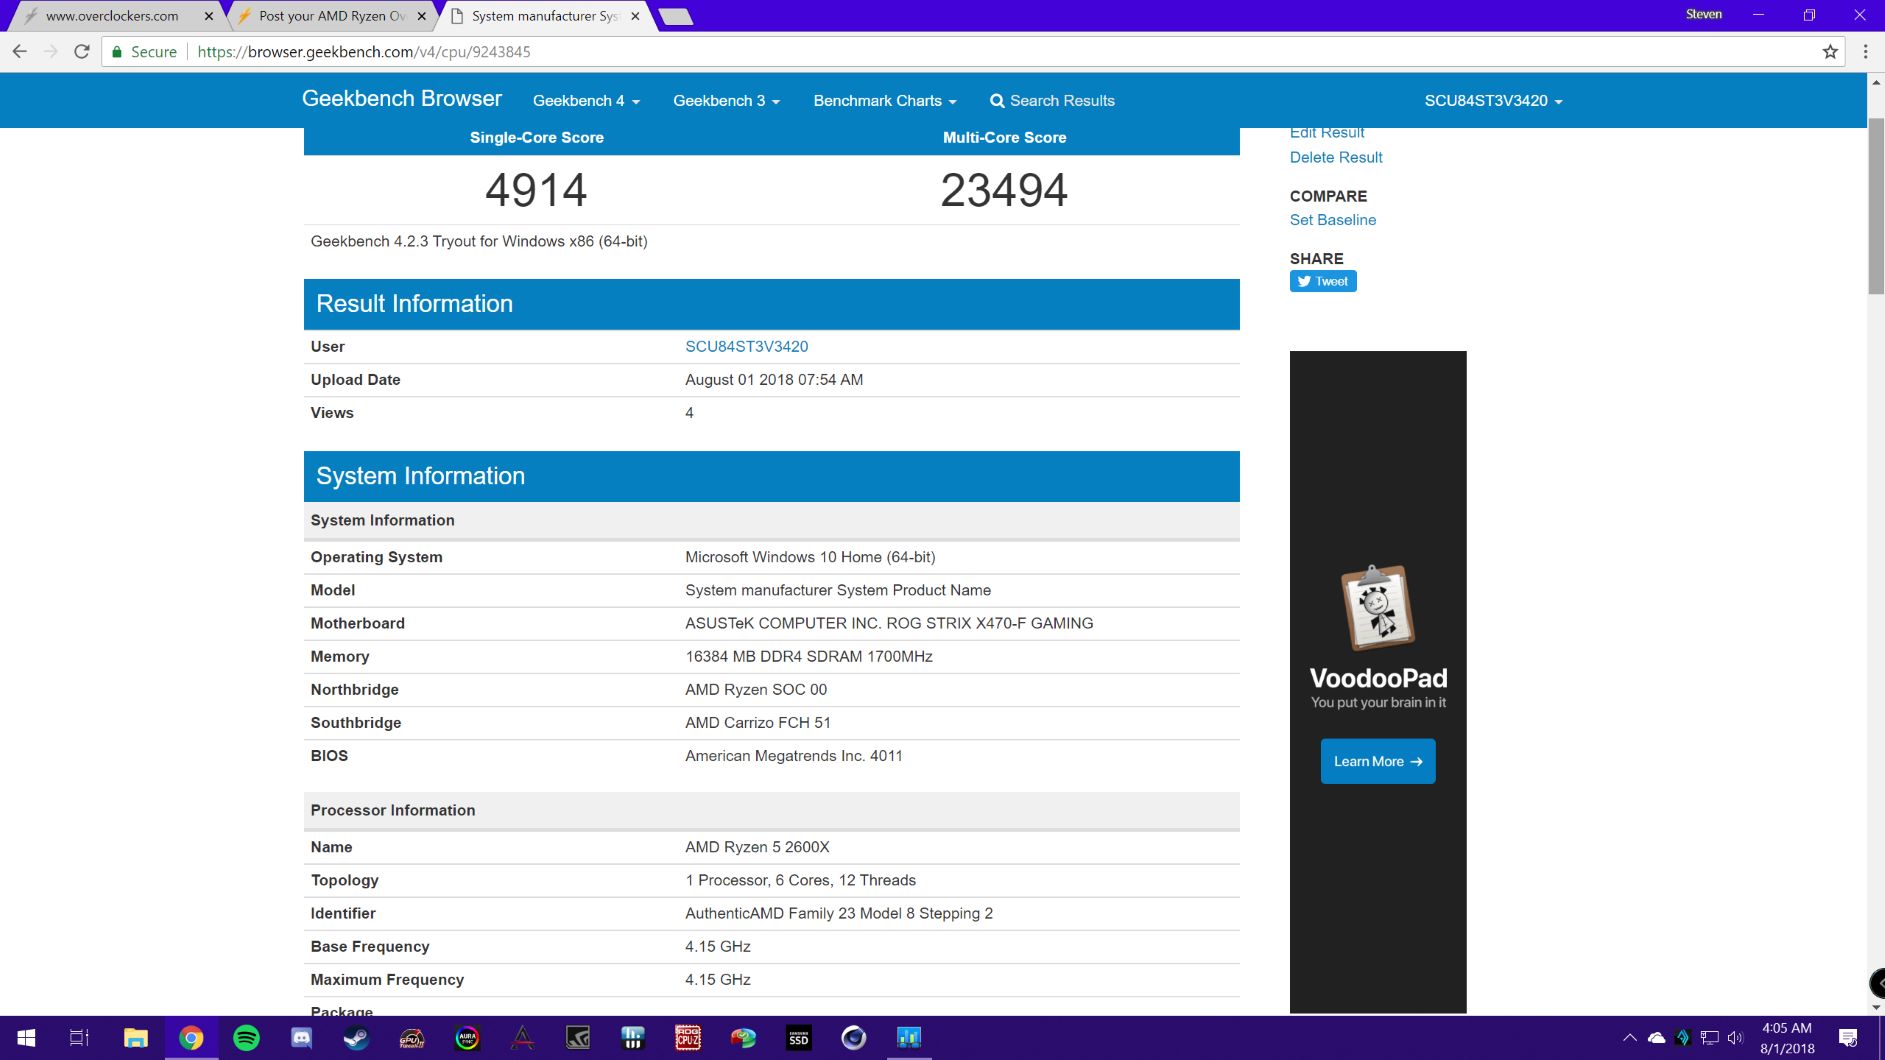Open the volume speaker tray icon
The image size is (1885, 1060).
1736,1038
